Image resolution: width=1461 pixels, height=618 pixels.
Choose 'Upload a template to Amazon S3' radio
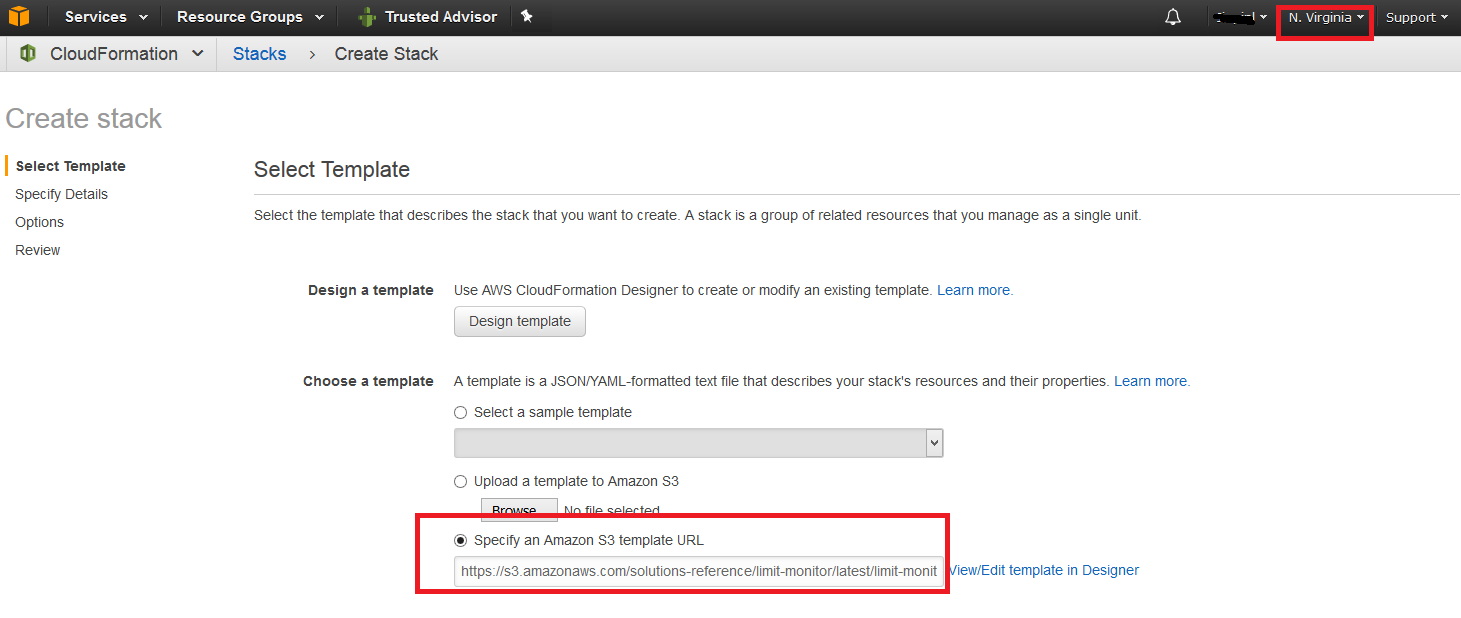(x=460, y=481)
